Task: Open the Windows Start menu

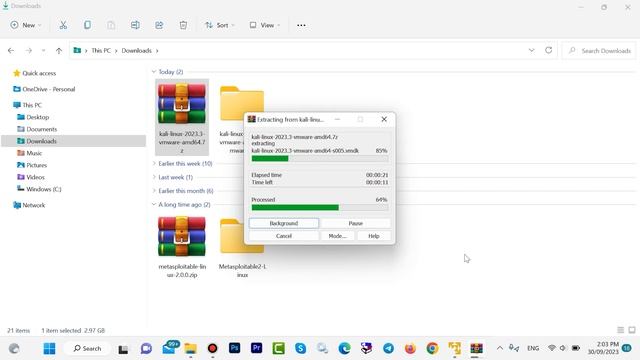Action: click(x=49, y=348)
